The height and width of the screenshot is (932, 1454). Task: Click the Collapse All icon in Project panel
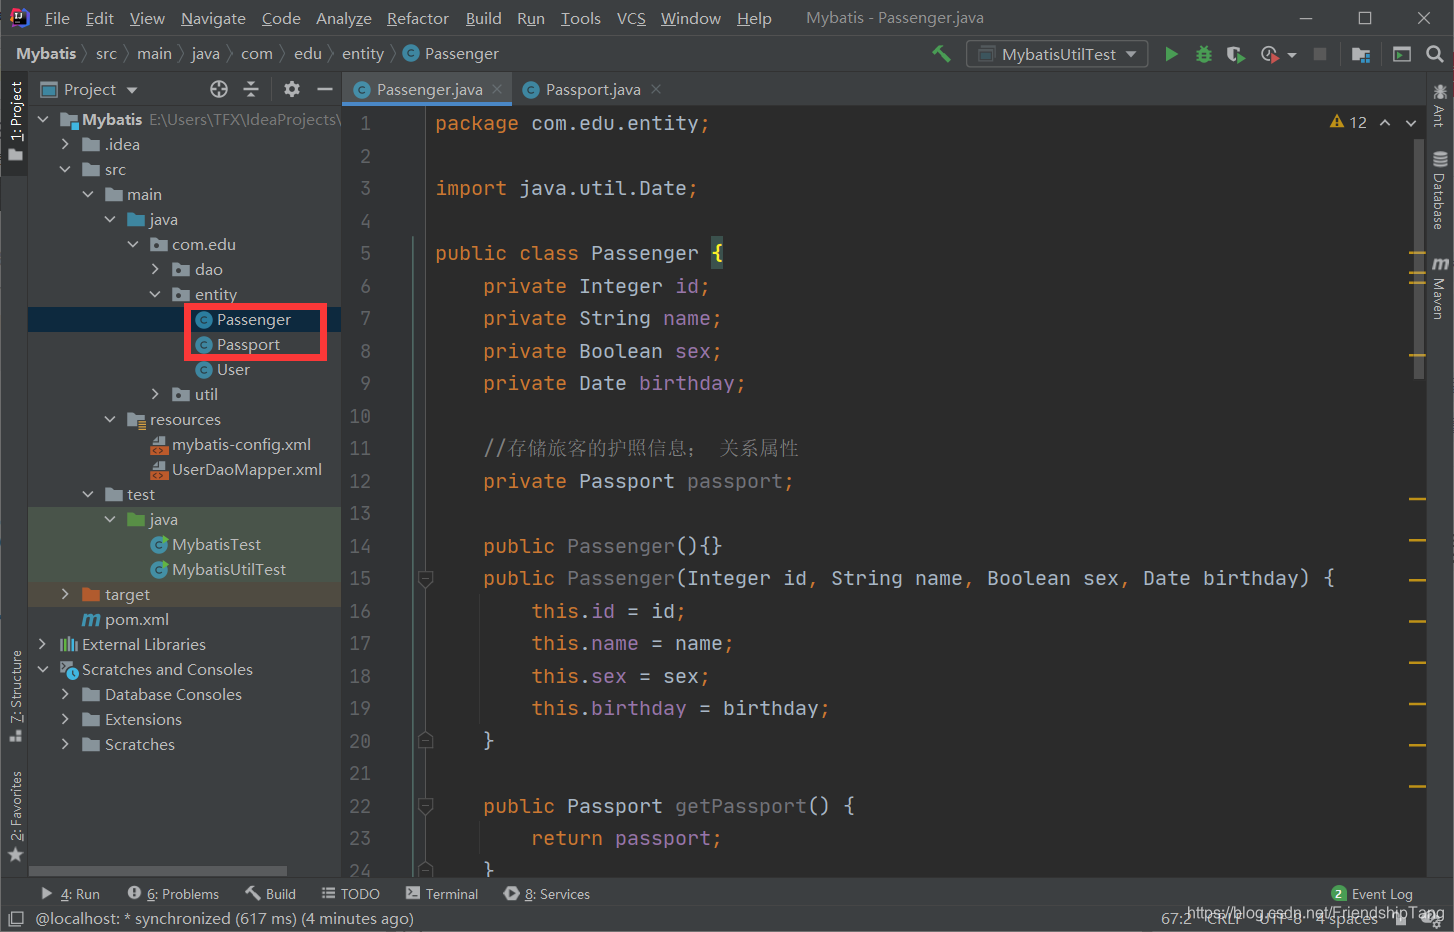click(251, 89)
